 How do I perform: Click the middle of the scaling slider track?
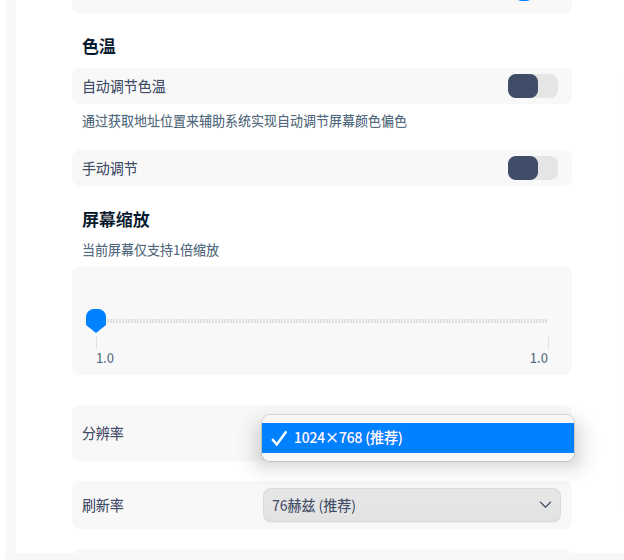point(322,321)
